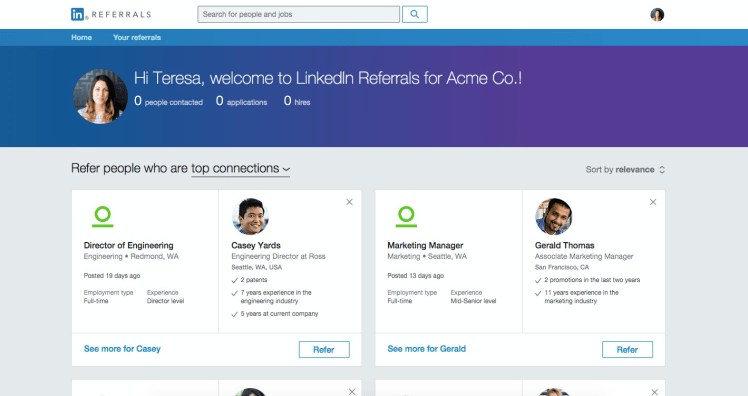The height and width of the screenshot is (396, 748).
Task: Close the partially visible bottom-left card
Action: [x=352, y=392]
